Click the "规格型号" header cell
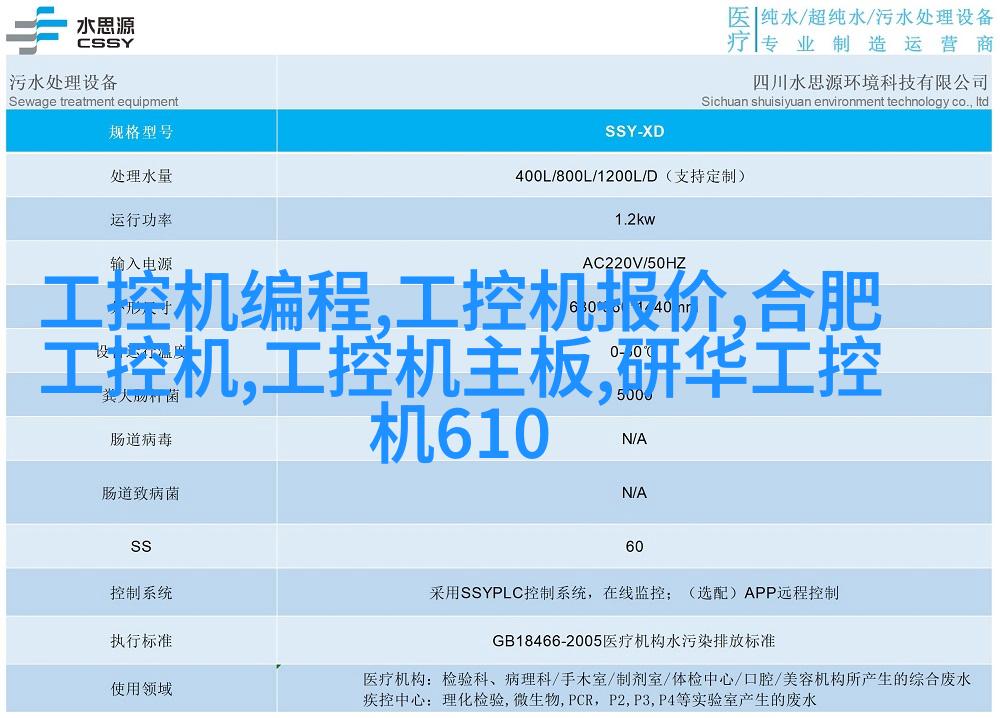The width and height of the screenshot is (1000, 718). point(141,132)
